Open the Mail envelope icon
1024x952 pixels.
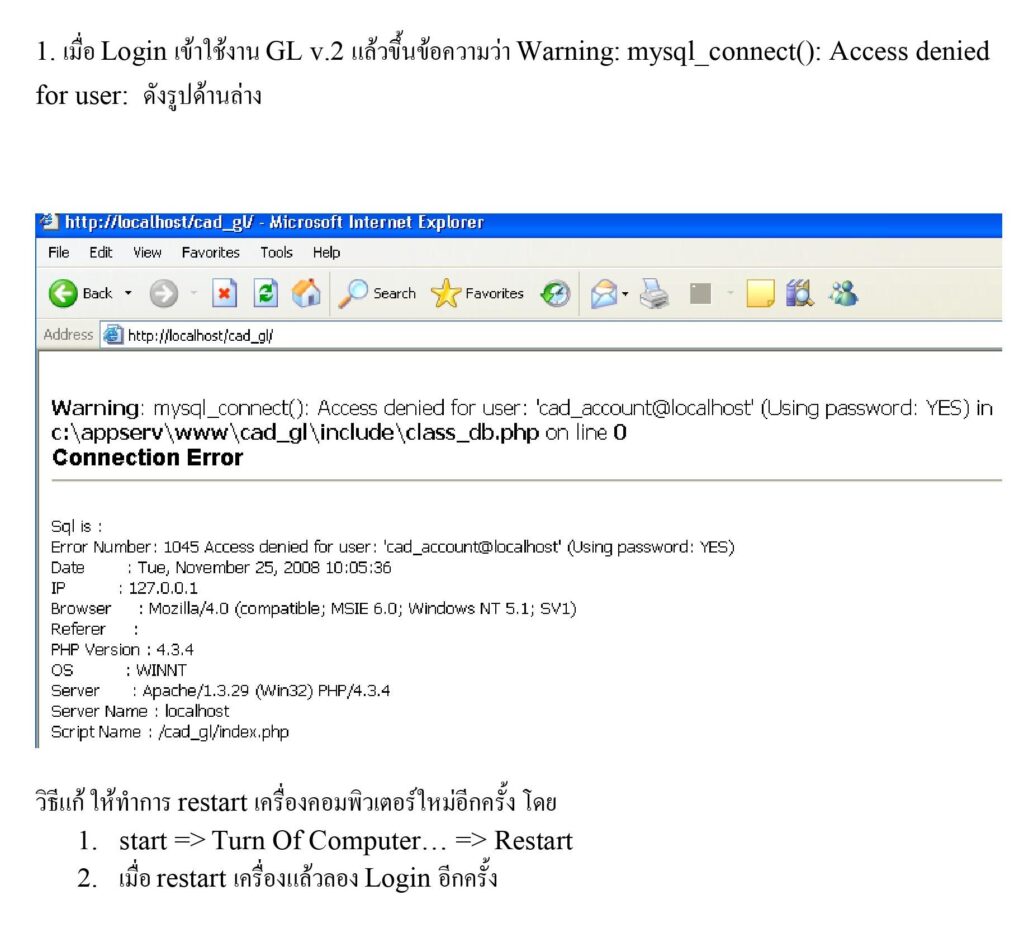604,293
